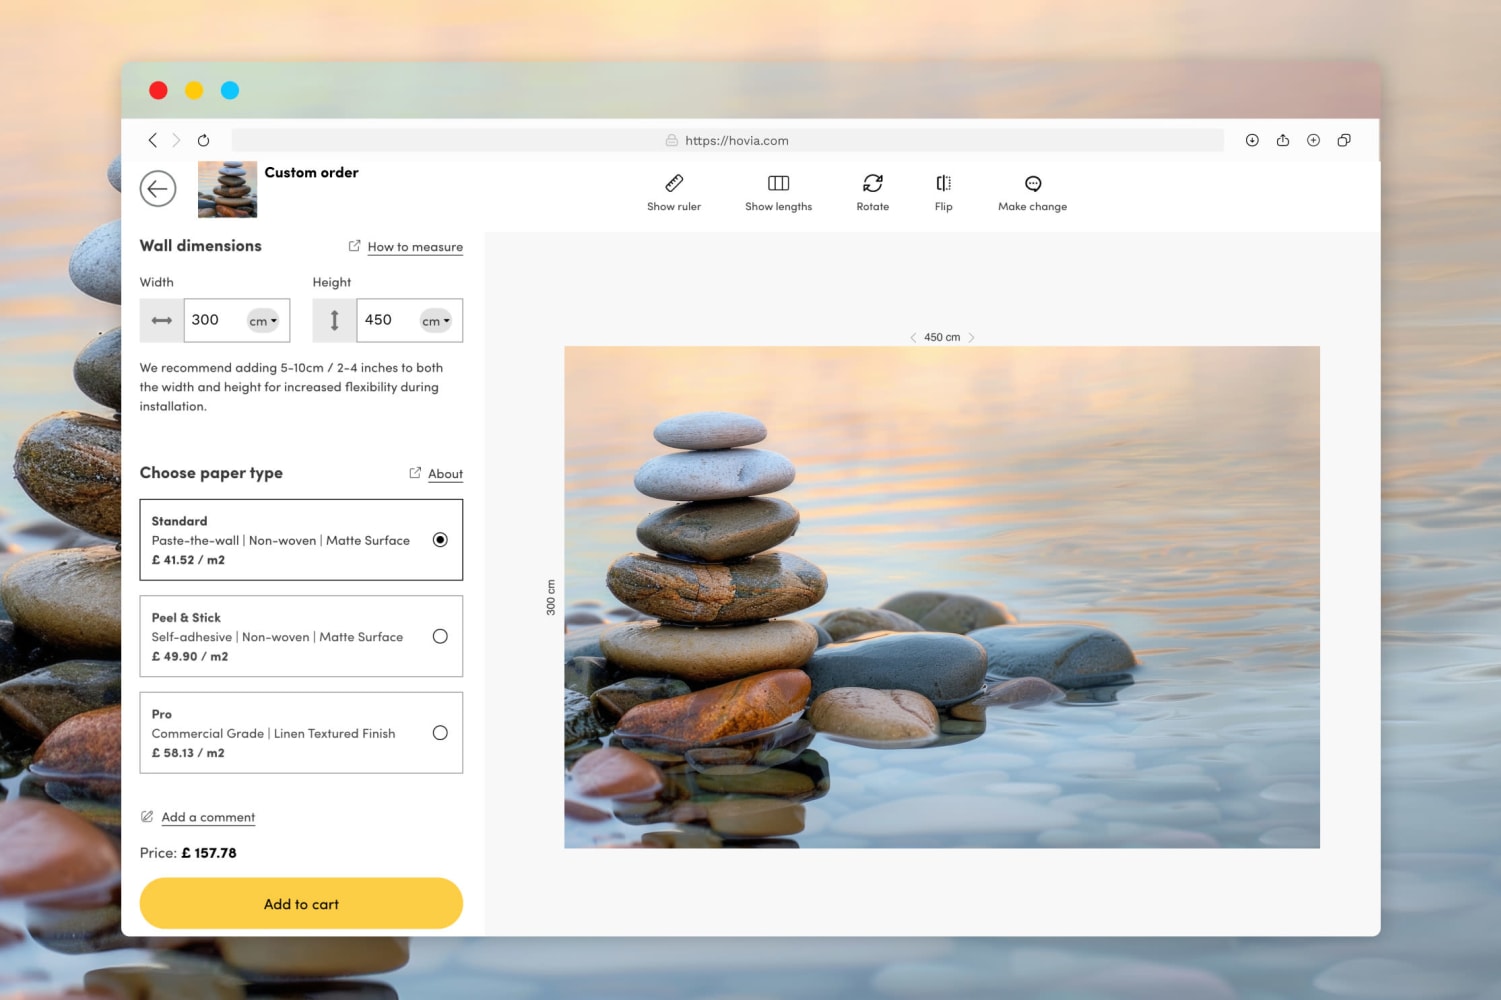
Task: Select the Standard paper radio button
Action: click(440, 540)
